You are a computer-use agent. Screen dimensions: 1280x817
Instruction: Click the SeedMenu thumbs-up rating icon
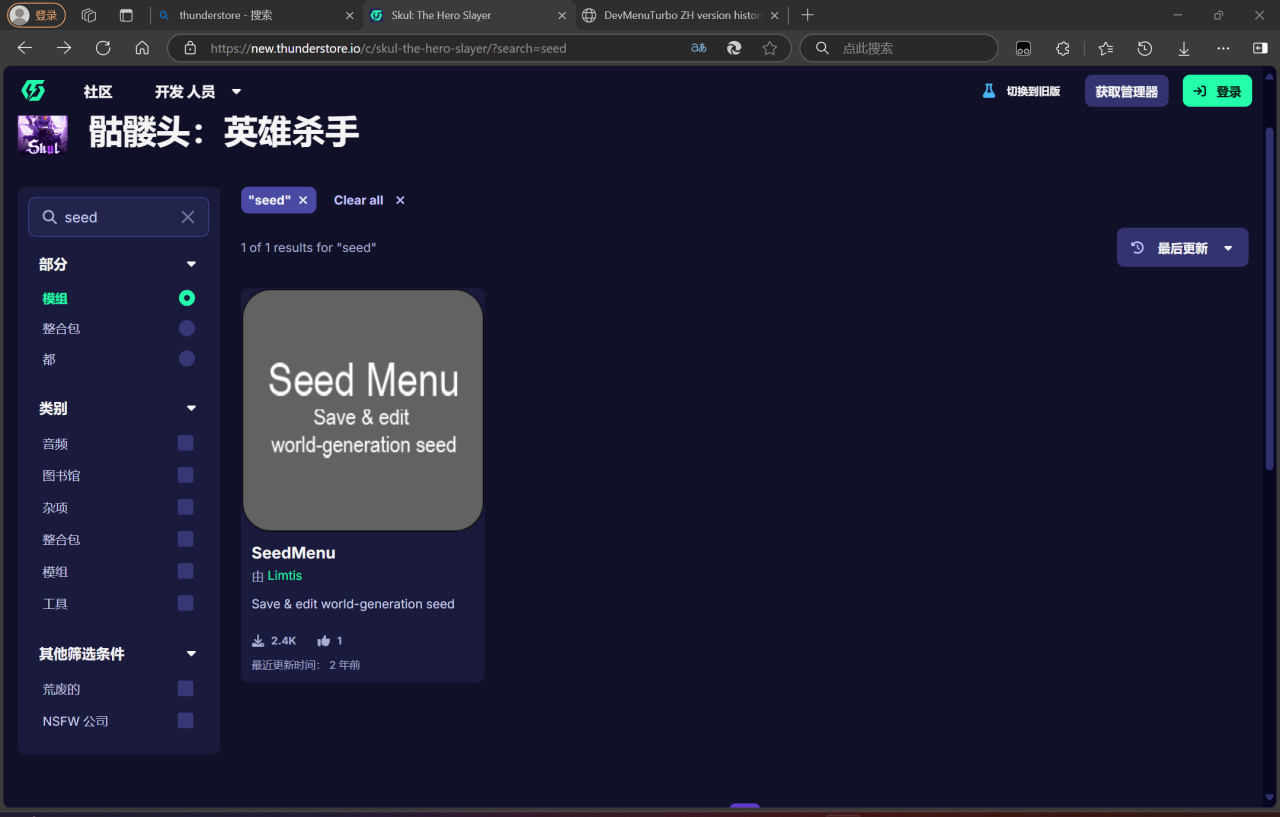324,641
